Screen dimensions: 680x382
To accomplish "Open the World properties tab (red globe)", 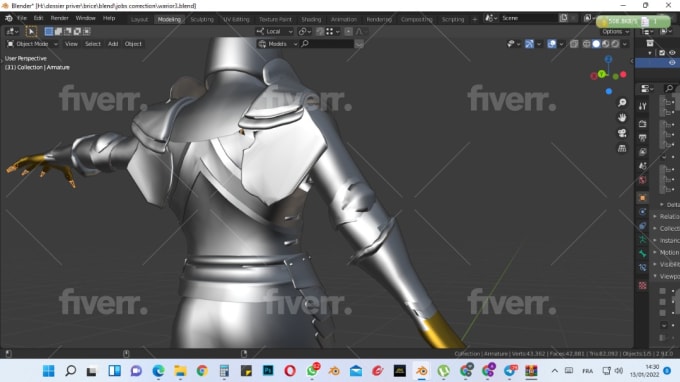I will pos(643,180).
